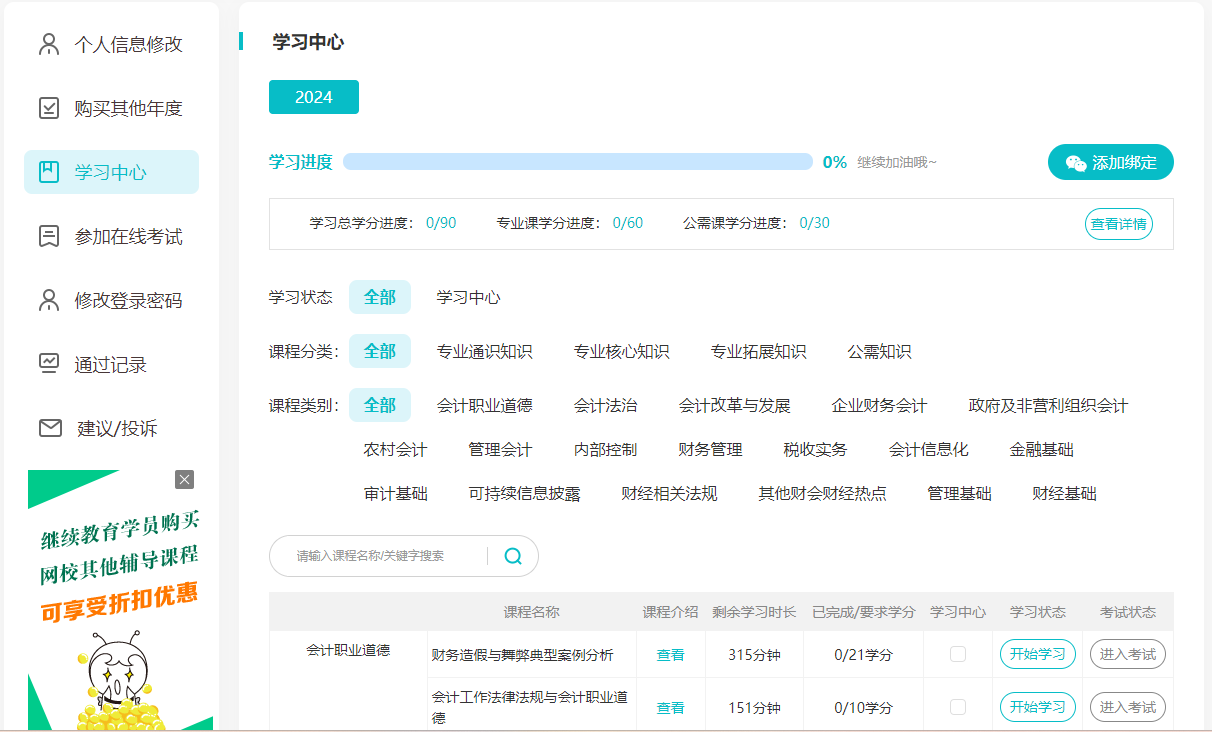Check the 学习中心 checkbox for 会计工作法律法规与会计职业道德
This screenshot has width=1212, height=732.
[957, 706]
